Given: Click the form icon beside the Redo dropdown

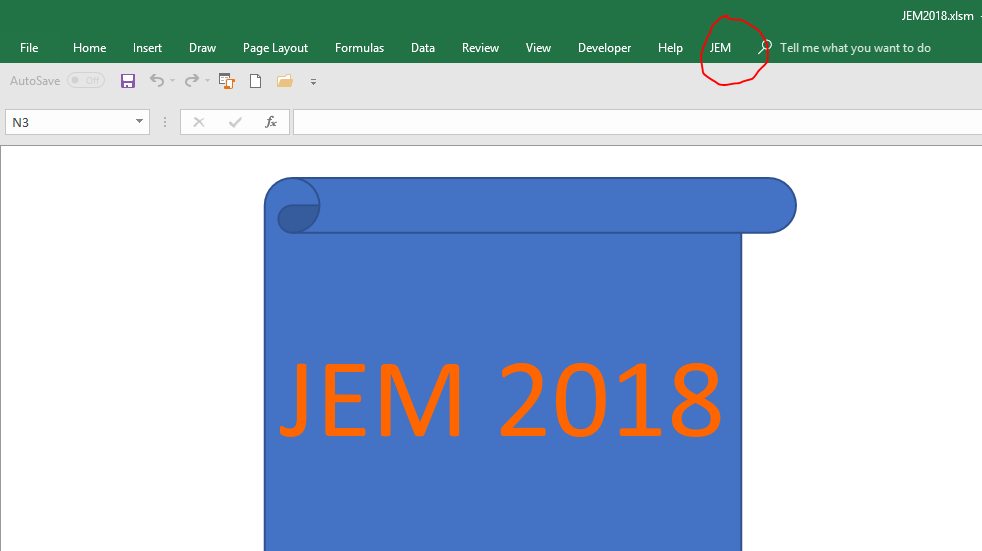Looking at the screenshot, I should [226, 81].
